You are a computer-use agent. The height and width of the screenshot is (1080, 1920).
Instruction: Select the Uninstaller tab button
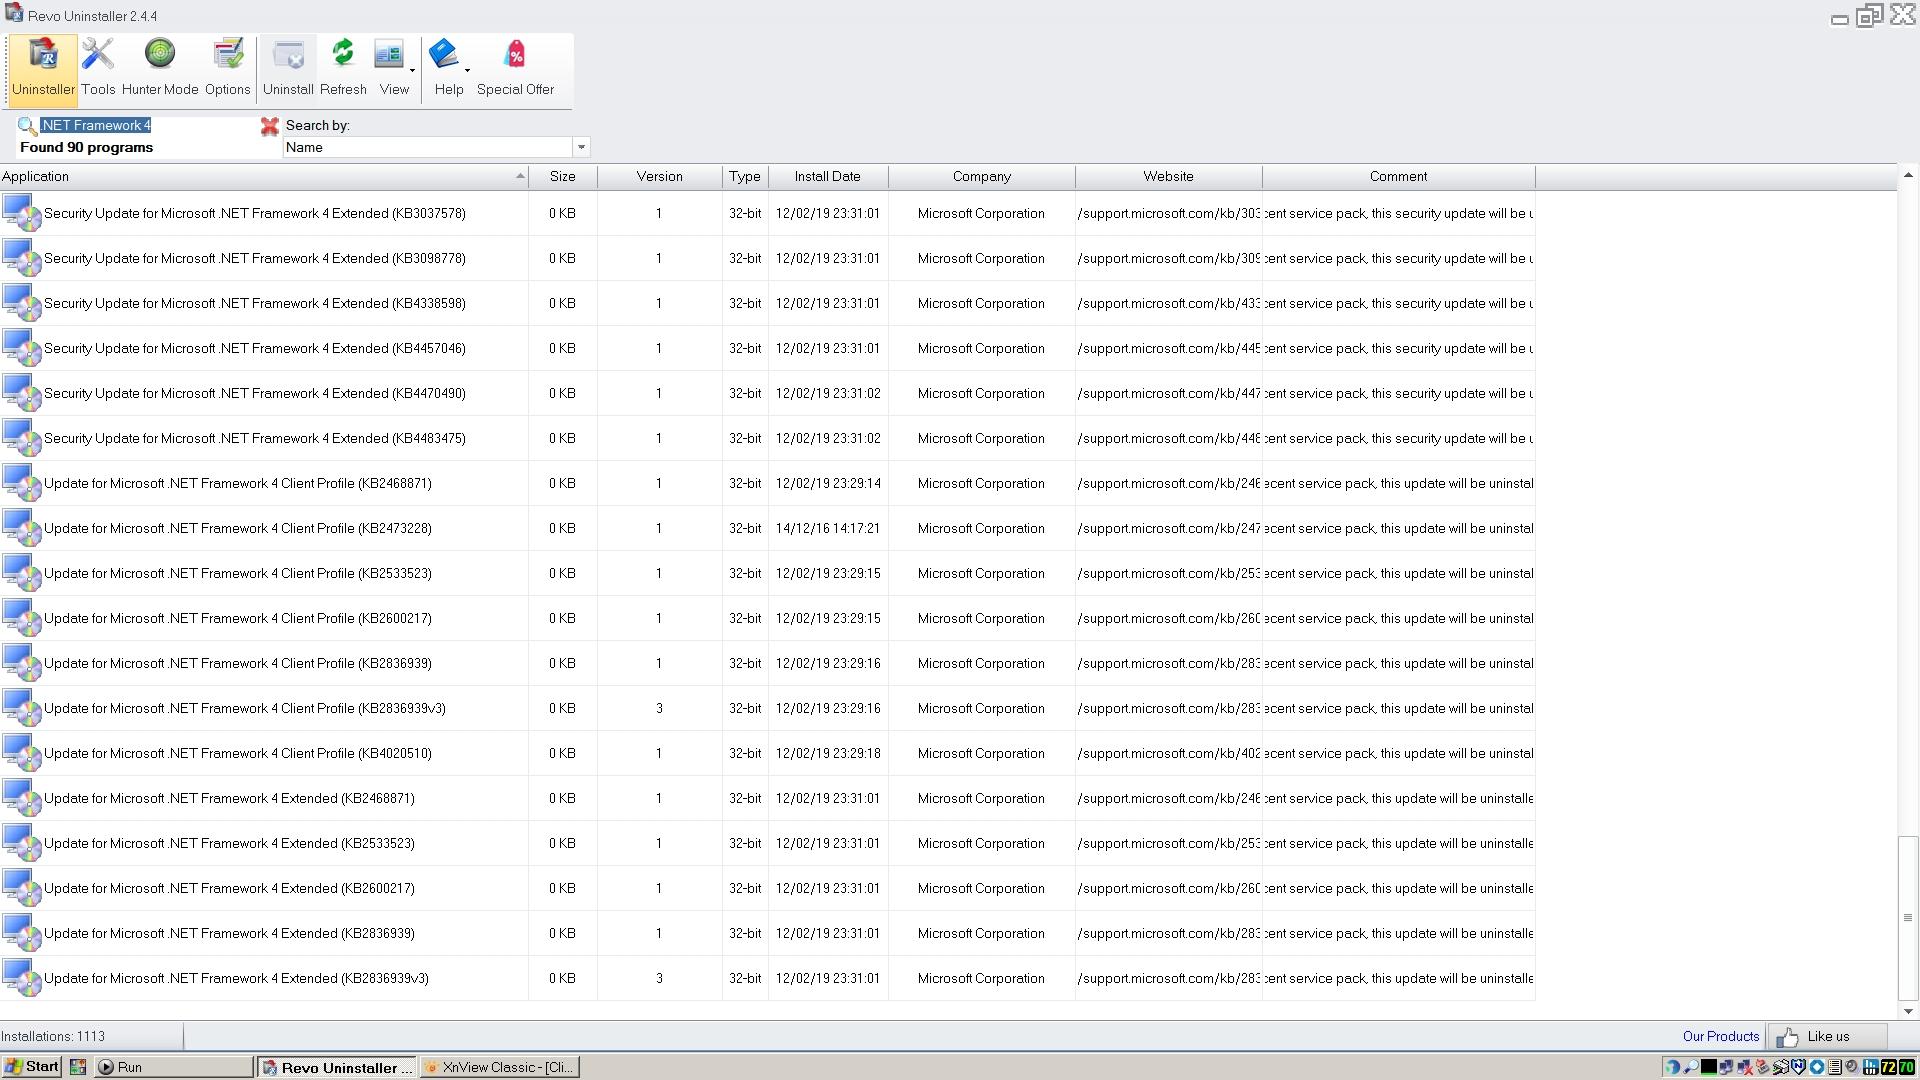[x=43, y=68]
